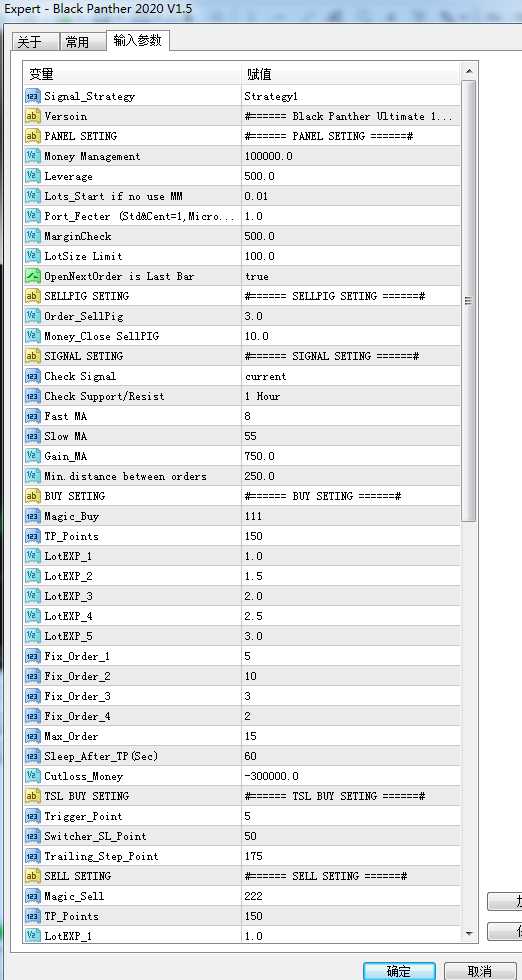Viewport: 522px width, 980px height.
Task: Click the integer icon beside Fast MA
Action: coord(32,416)
